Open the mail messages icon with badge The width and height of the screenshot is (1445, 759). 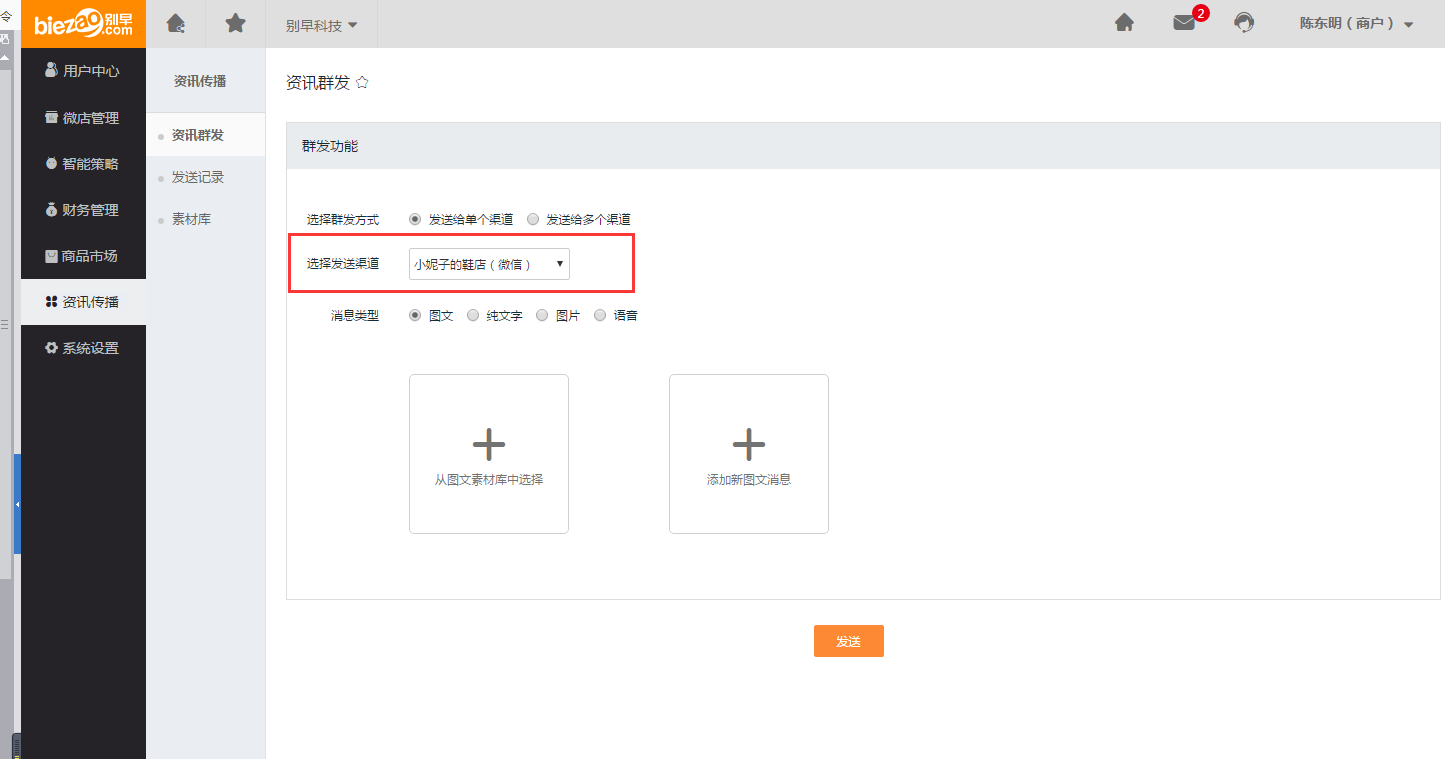(1184, 23)
